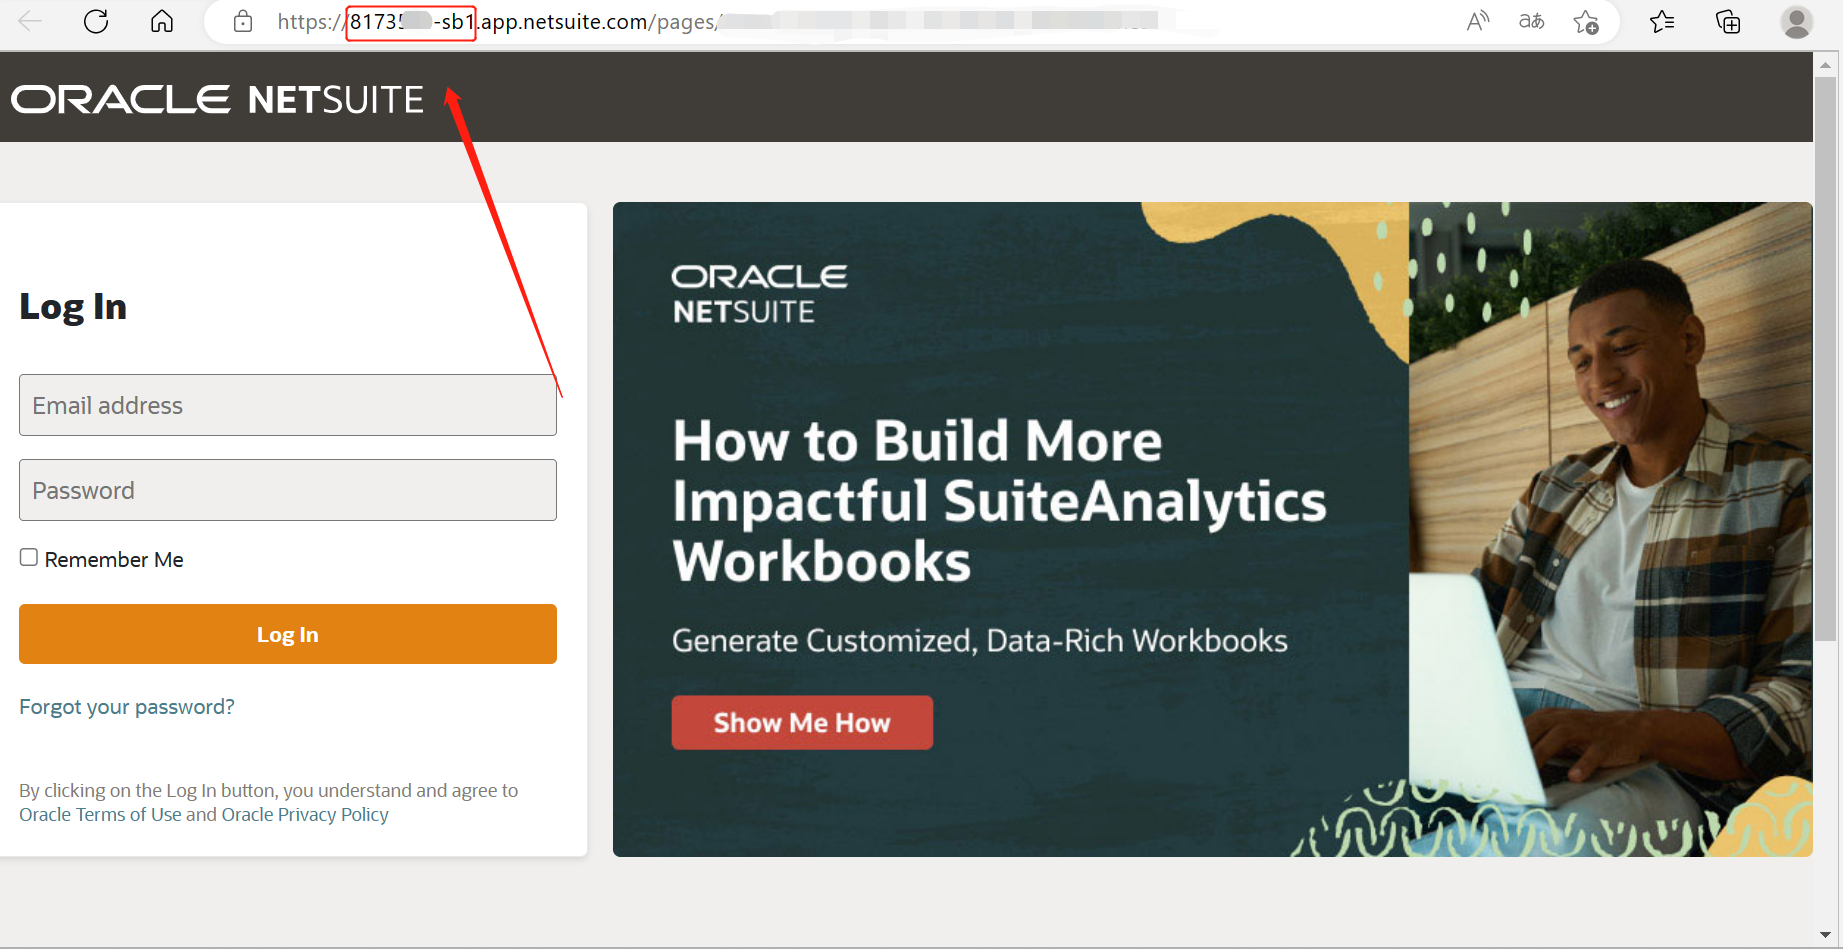Enable the Remember Me option
1843x949 pixels.
coord(28,557)
